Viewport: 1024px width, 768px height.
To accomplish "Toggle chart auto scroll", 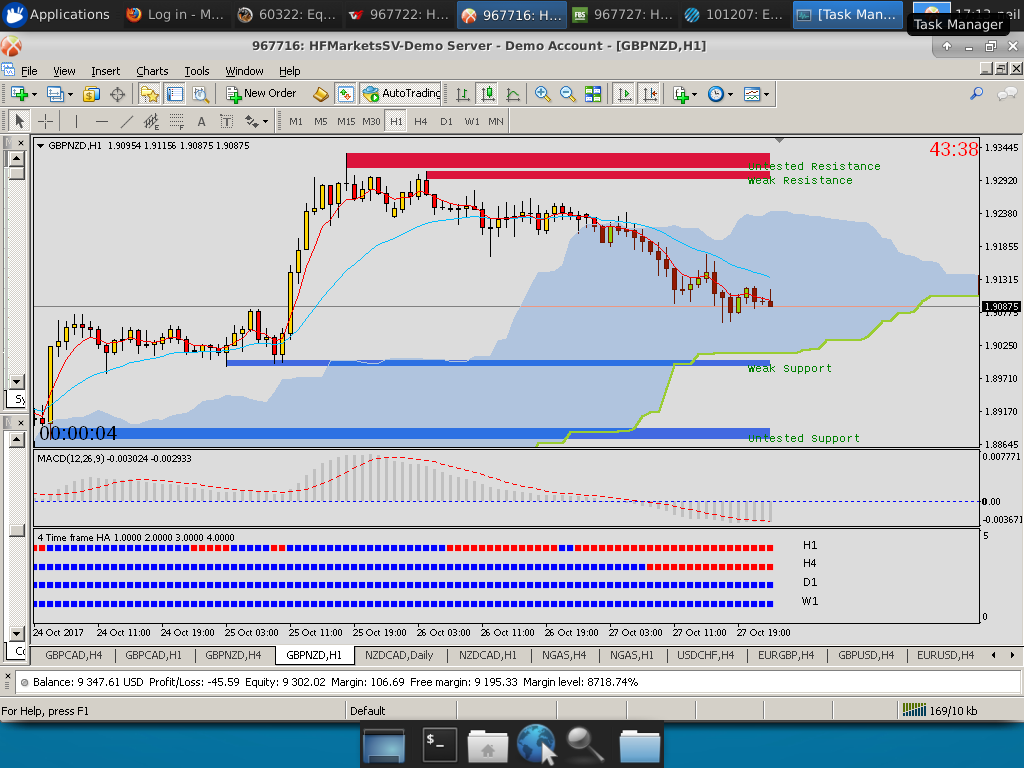I will 625,93.
